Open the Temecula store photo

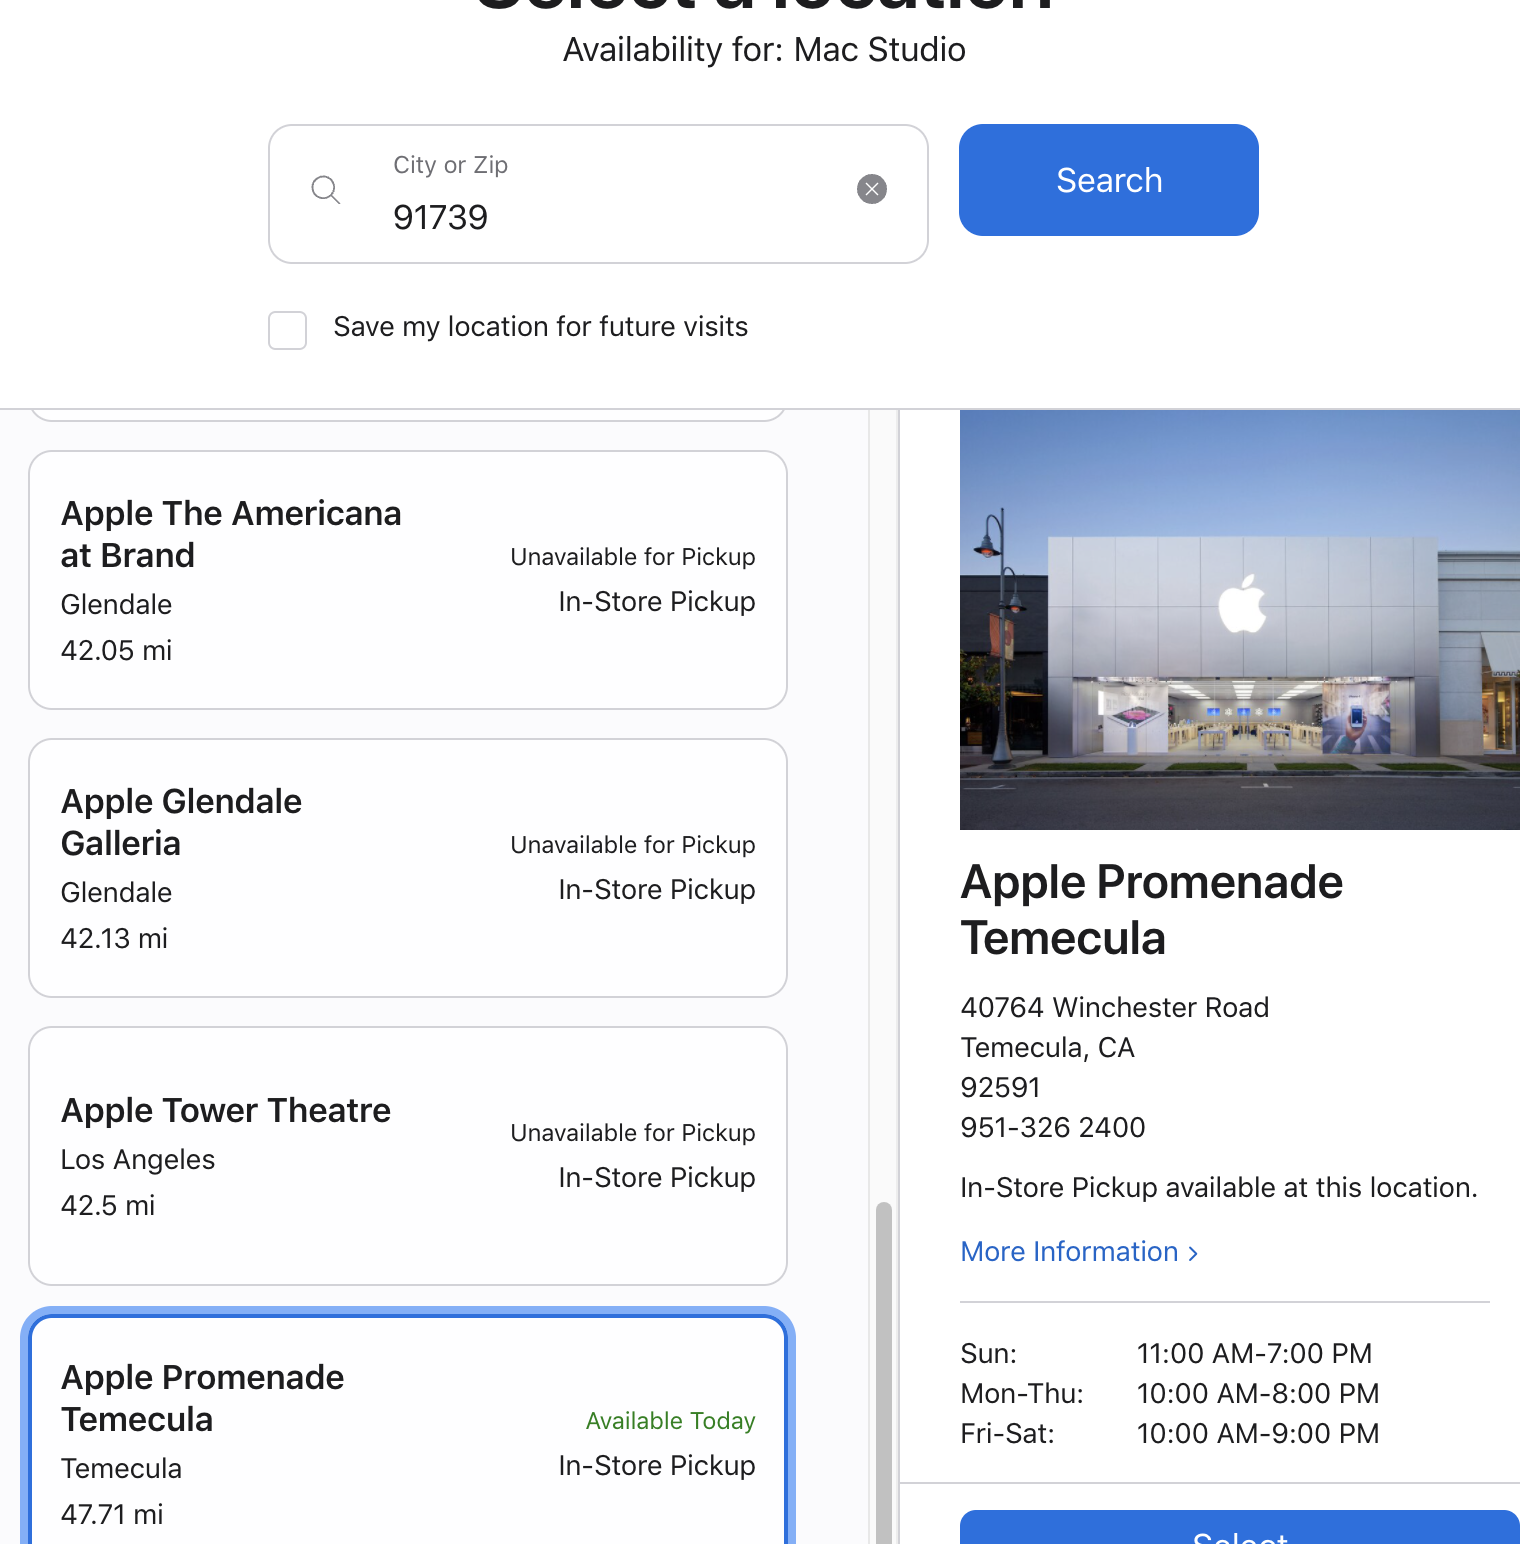(x=1240, y=620)
